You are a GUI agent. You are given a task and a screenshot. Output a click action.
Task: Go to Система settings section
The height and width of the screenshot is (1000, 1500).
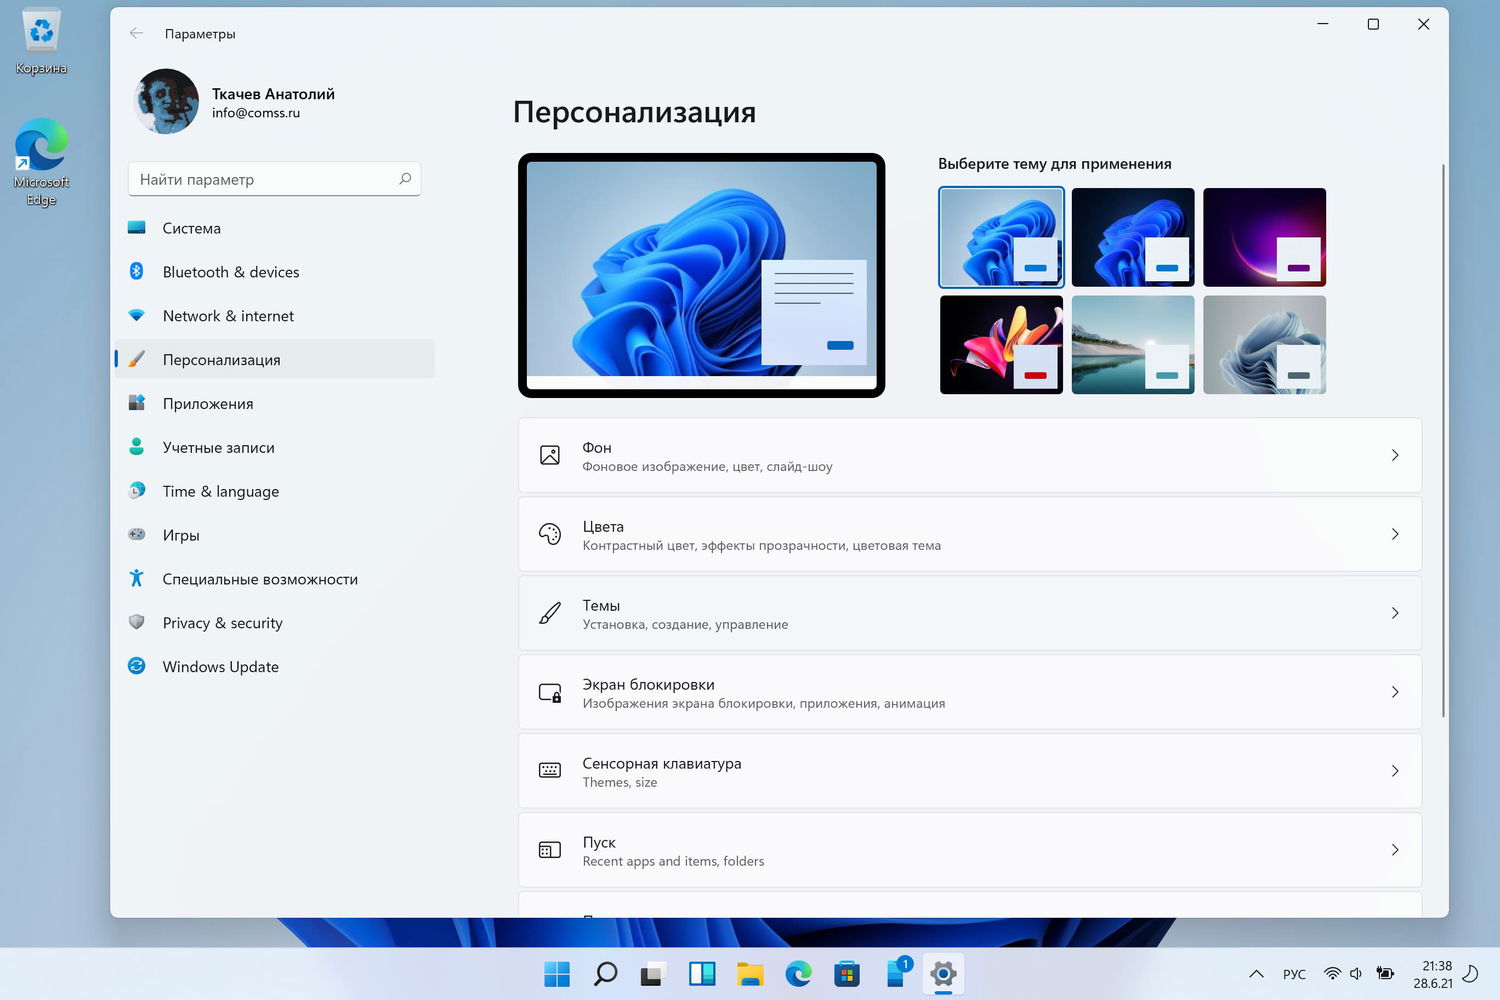pos(275,228)
